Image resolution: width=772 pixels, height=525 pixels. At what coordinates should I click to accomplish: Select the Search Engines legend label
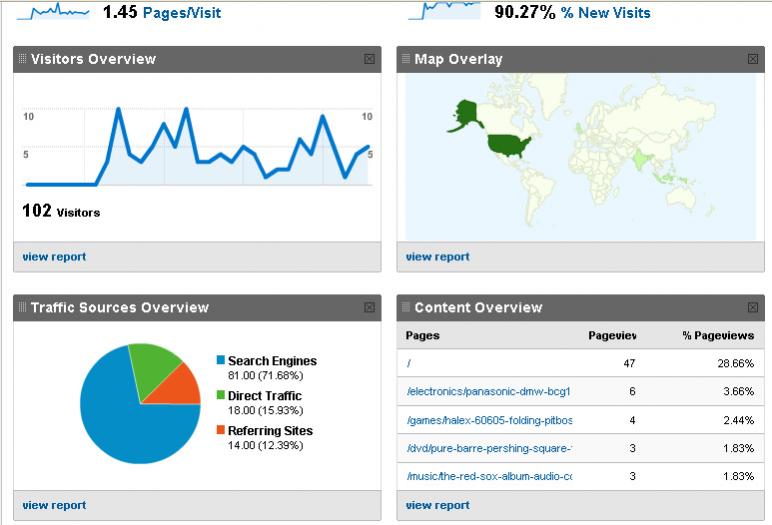click(272, 361)
